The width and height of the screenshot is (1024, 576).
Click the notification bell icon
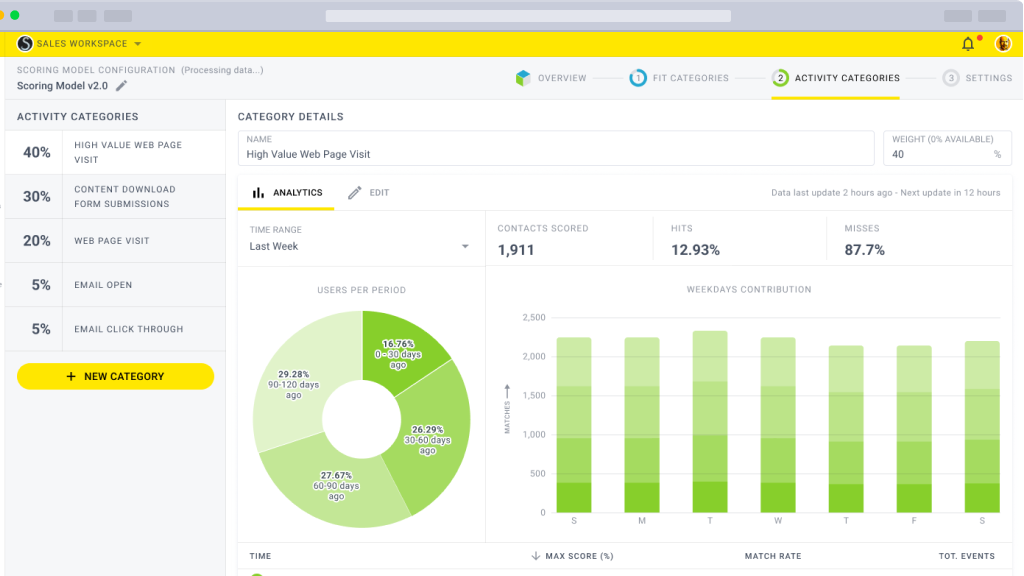coord(967,44)
